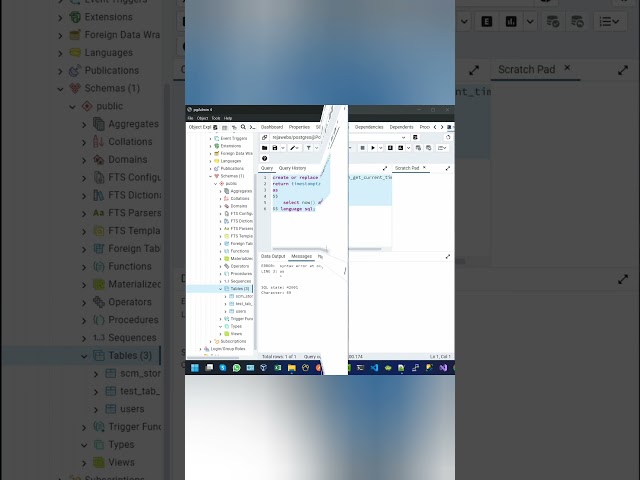Maximize Scratch Pad panel in small pgAdmin window
Image resolution: width=640 pixels, height=480 pixels.
[x=448, y=168]
